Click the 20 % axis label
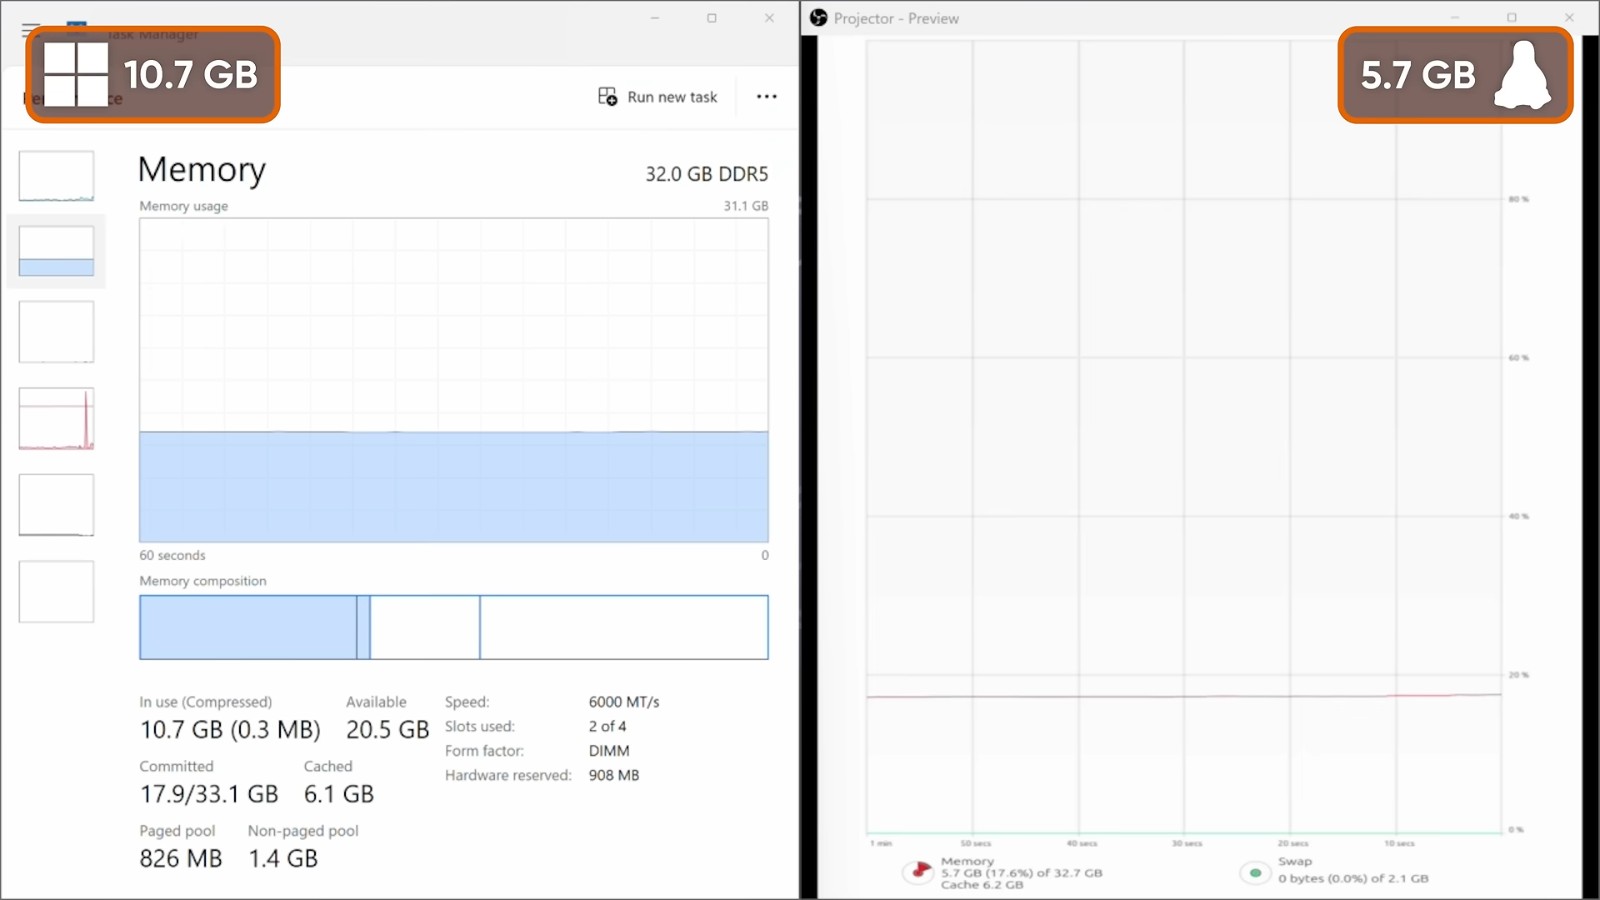The image size is (1600, 900). 1519,675
